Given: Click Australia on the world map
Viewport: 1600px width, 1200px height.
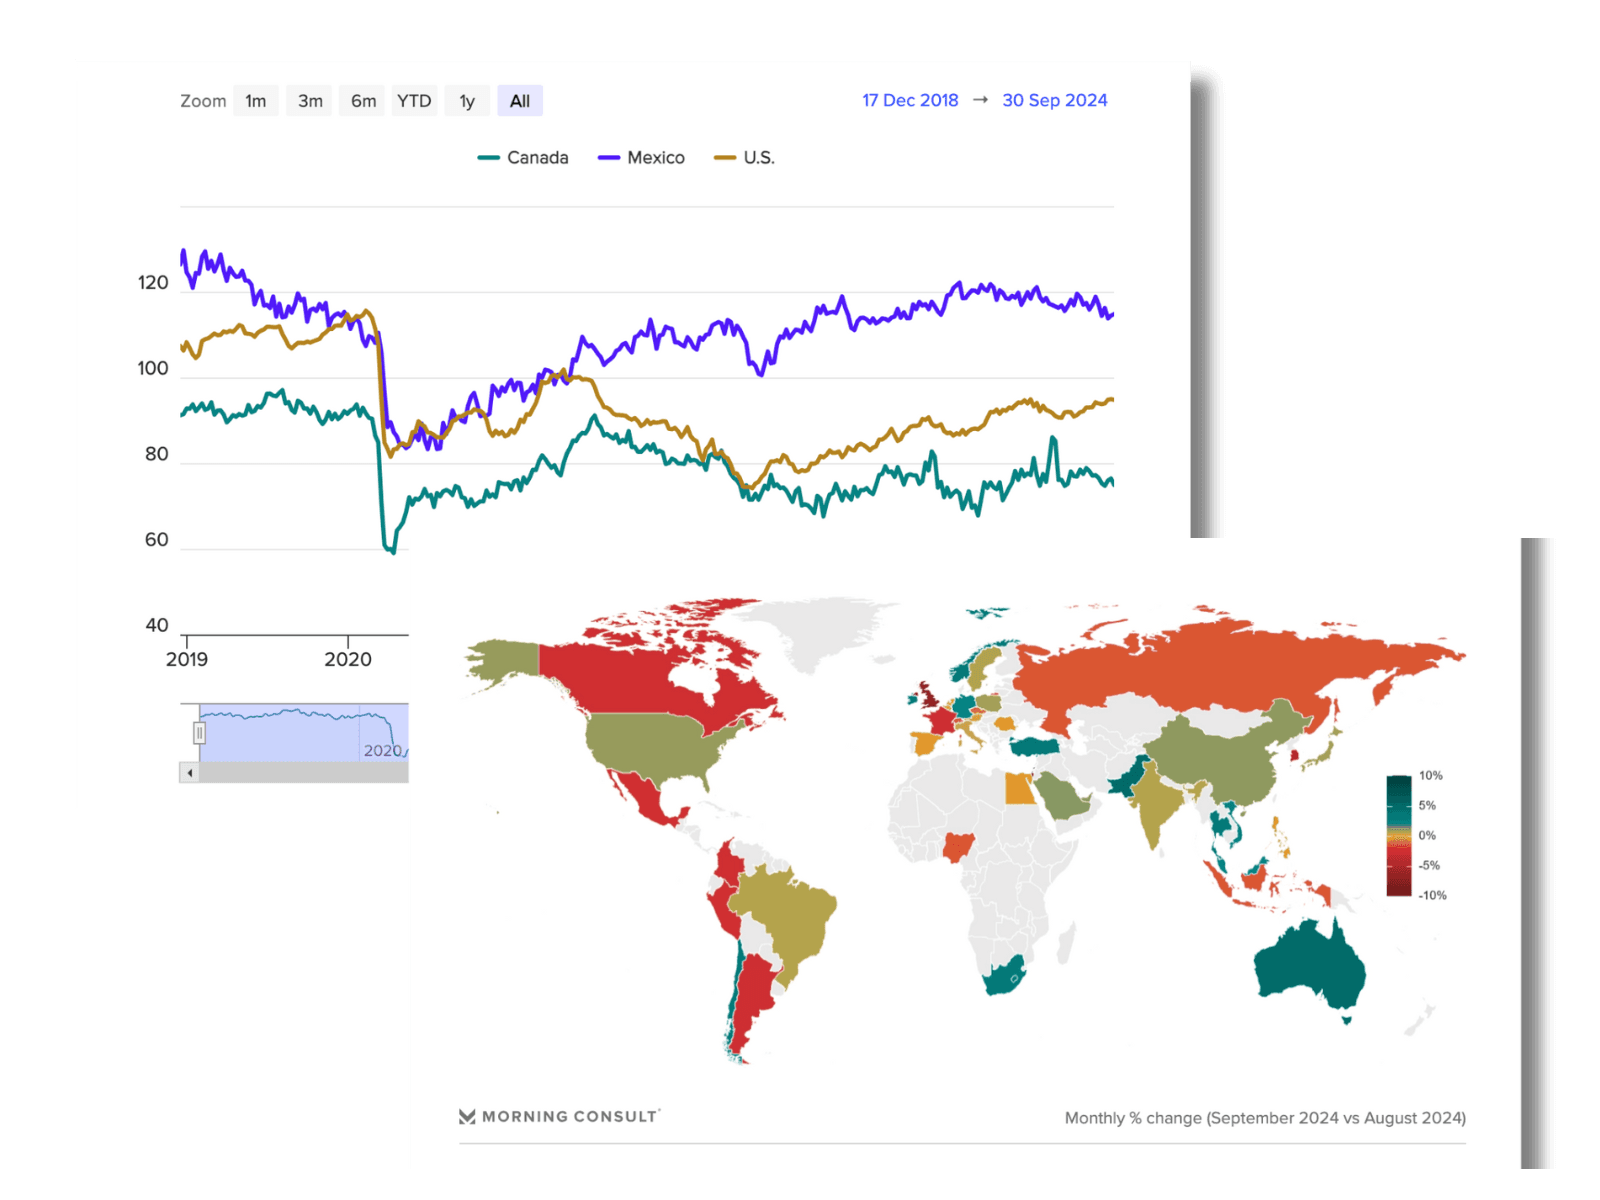Looking at the screenshot, I should tap(1309, 961).
